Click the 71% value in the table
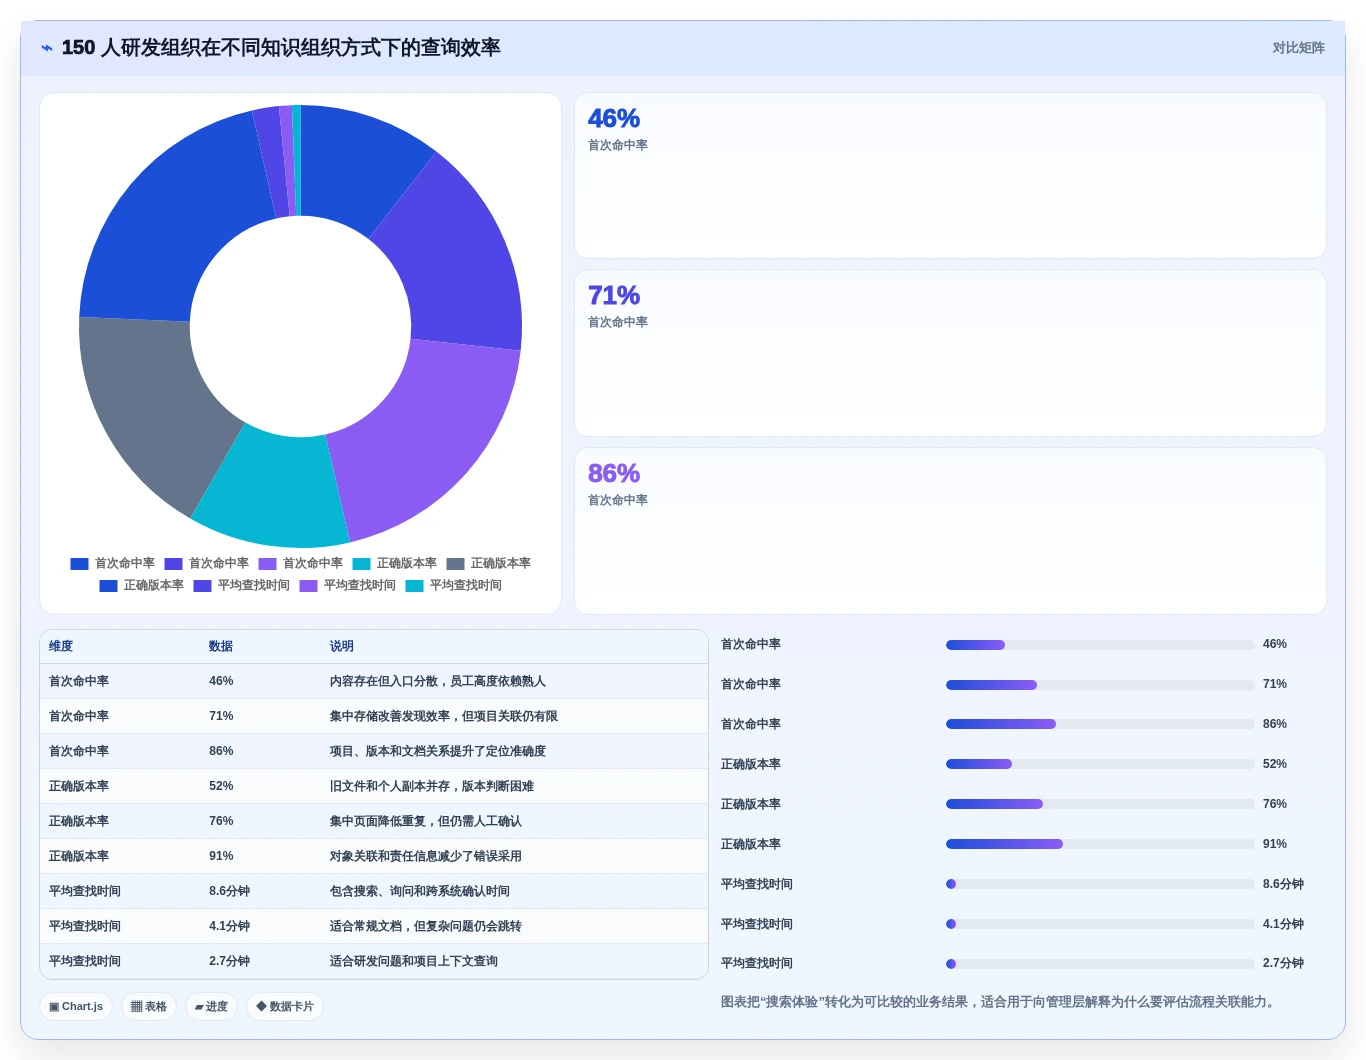This screenshot has height=1060, width=1366. (x=221, y=716)
